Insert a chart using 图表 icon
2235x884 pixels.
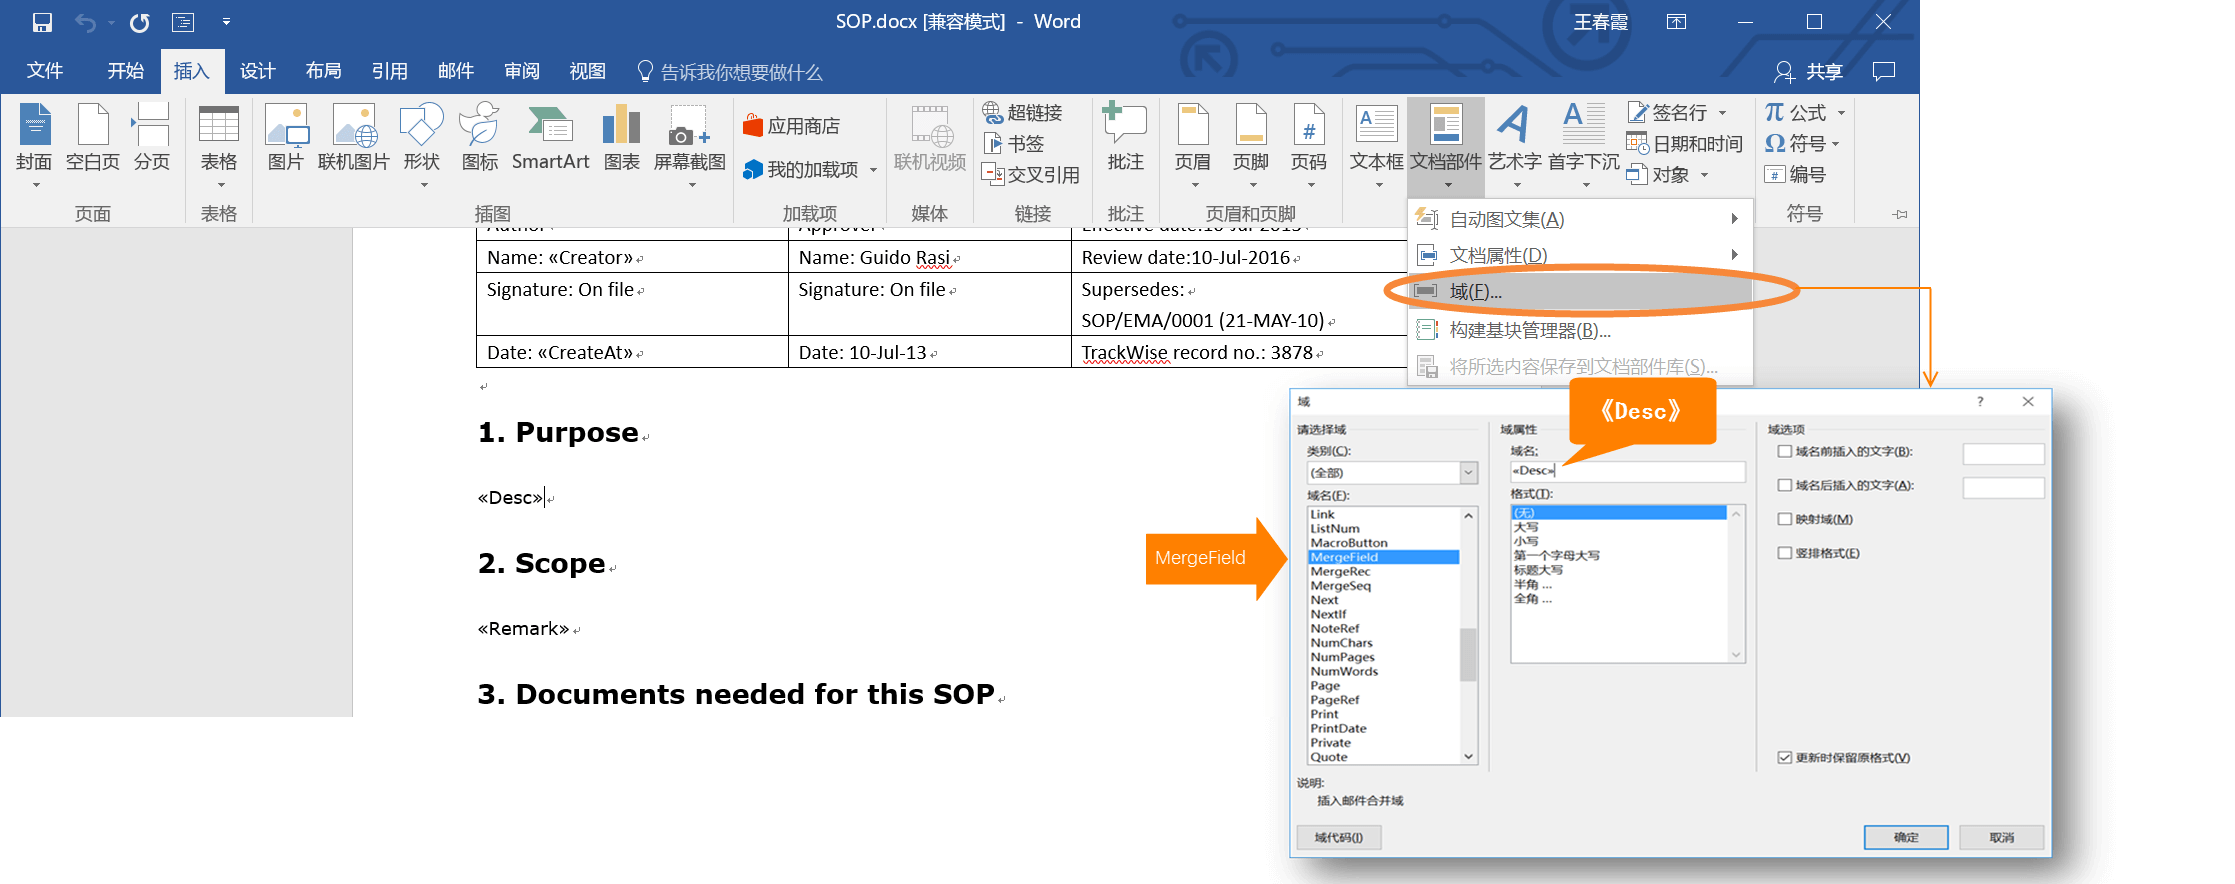(x=621, y=138)
